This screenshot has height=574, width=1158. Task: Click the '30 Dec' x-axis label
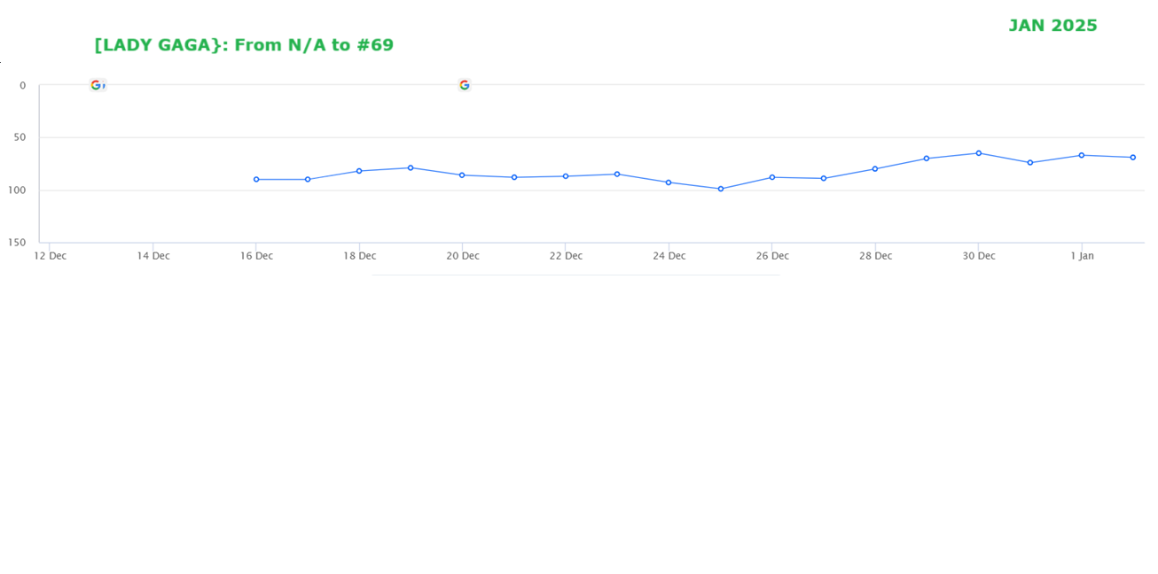[x=979, y=256]
